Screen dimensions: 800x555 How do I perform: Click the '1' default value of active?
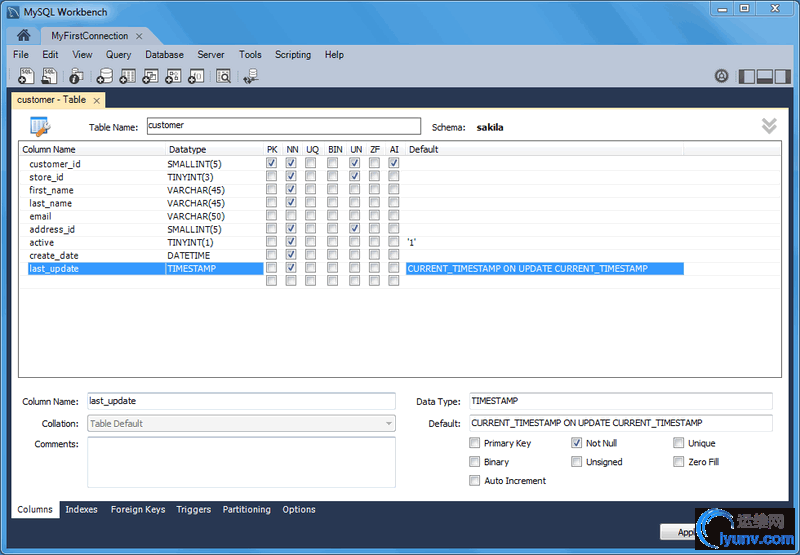(x=412, y=243)
